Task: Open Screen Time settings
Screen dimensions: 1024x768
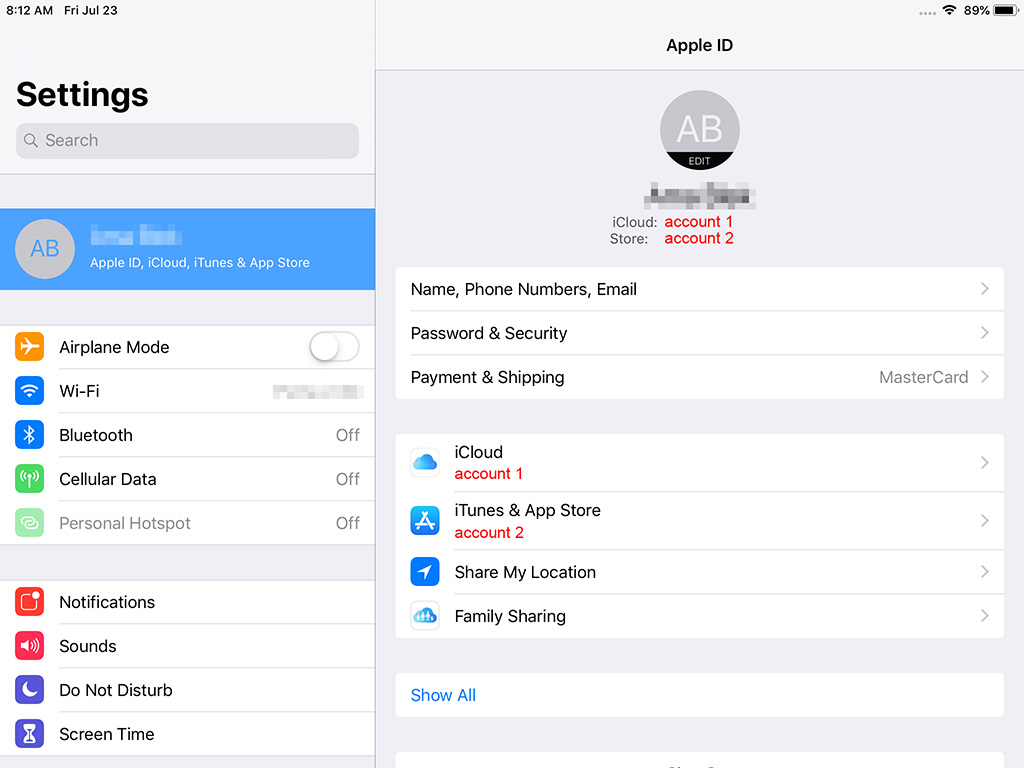Action: click(187, 734)
